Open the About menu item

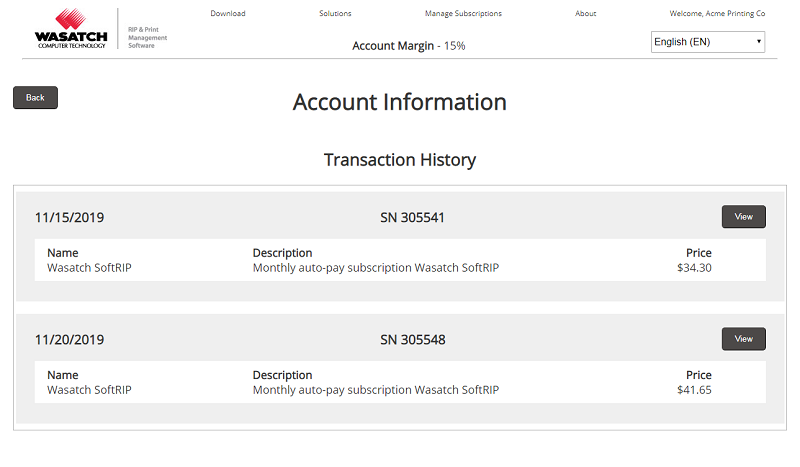tap(585, 13)
